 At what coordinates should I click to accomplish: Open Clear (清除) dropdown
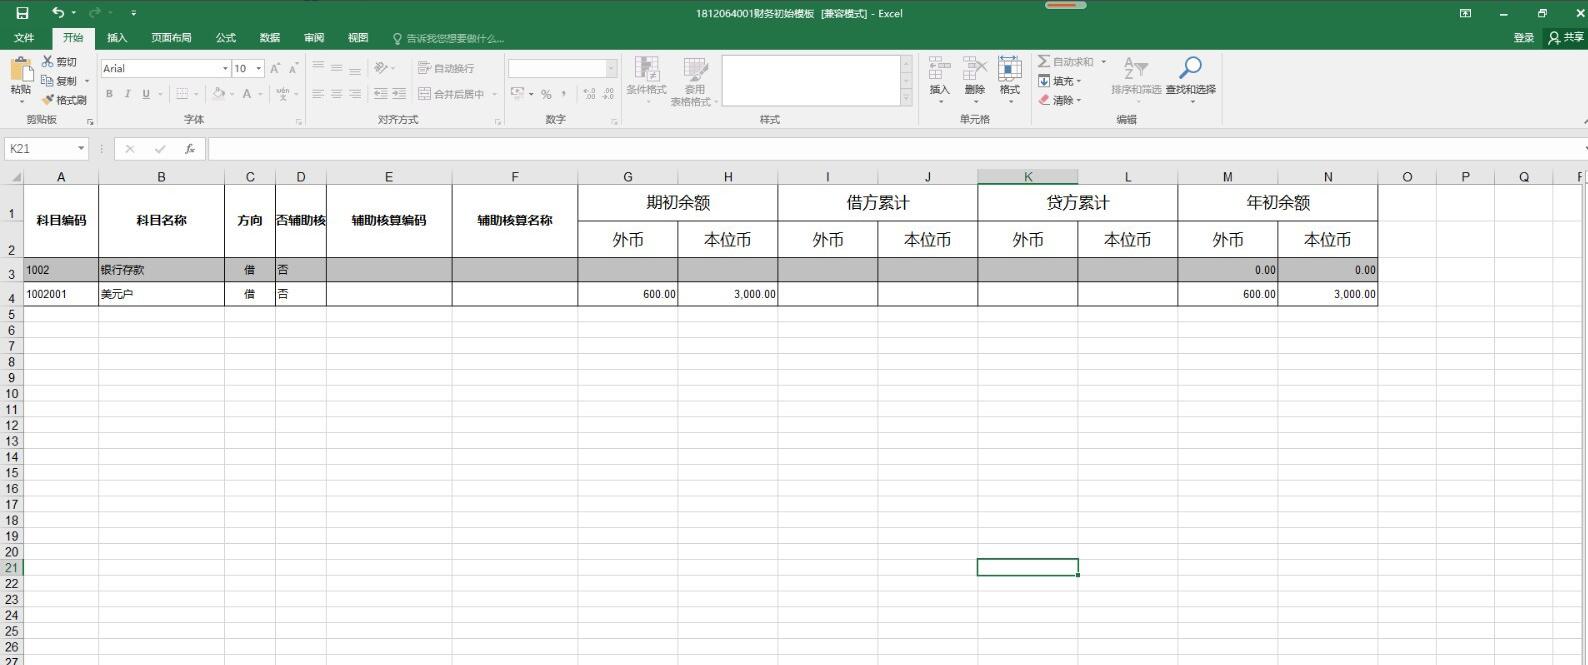tap(1060, 100)
